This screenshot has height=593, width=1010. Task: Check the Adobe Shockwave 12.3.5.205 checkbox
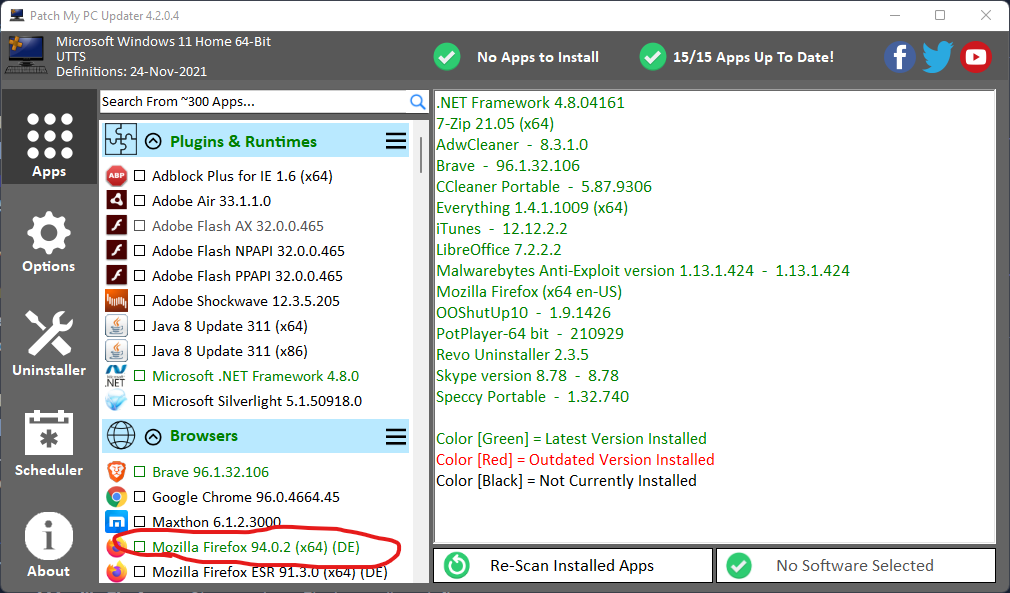[140, 301]
